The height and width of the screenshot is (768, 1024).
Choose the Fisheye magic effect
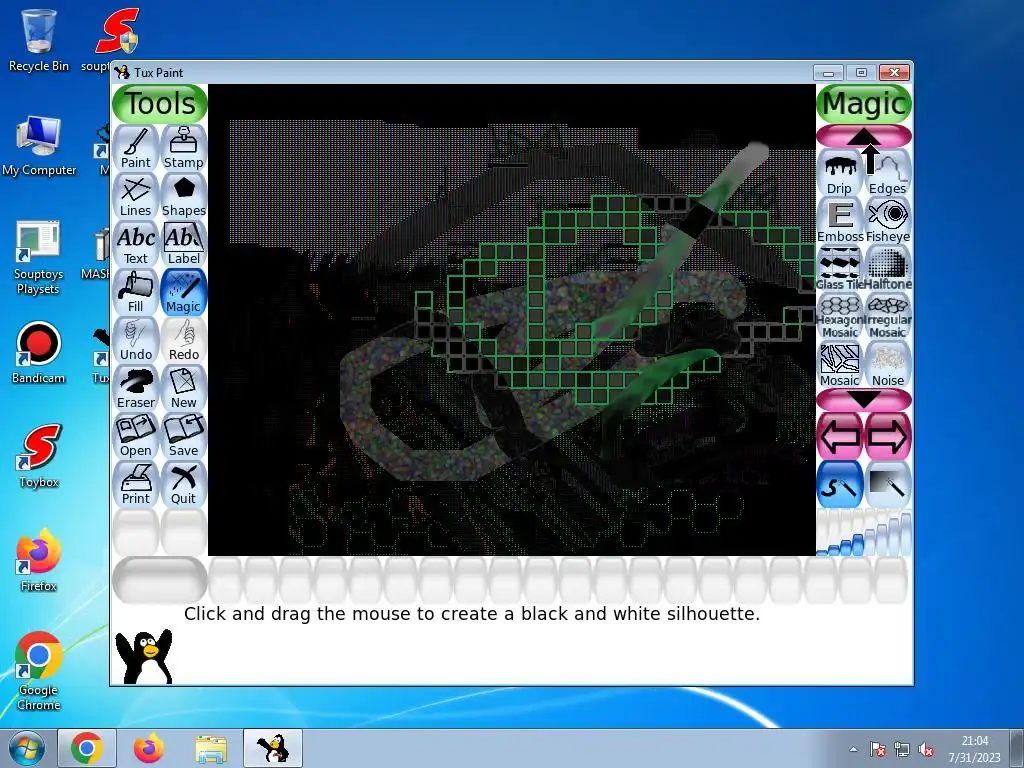(888, 221)
